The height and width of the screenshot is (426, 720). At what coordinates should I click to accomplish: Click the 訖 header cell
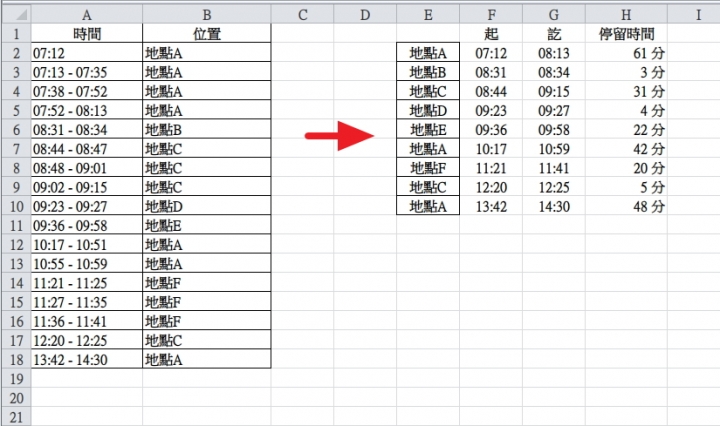[554, 33]
